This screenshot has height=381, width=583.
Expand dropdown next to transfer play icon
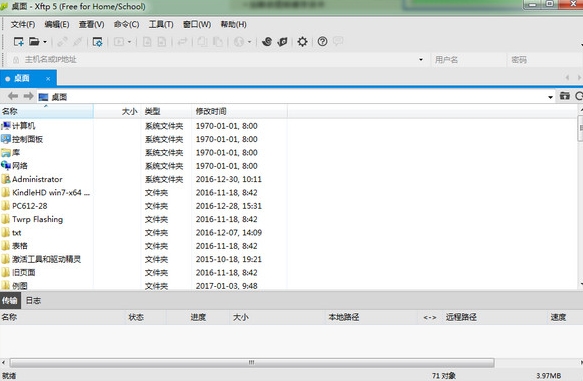(x=129, y=42)
